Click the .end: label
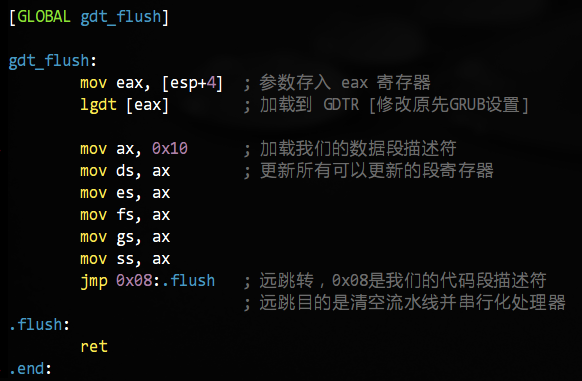 tap(30, 369)
